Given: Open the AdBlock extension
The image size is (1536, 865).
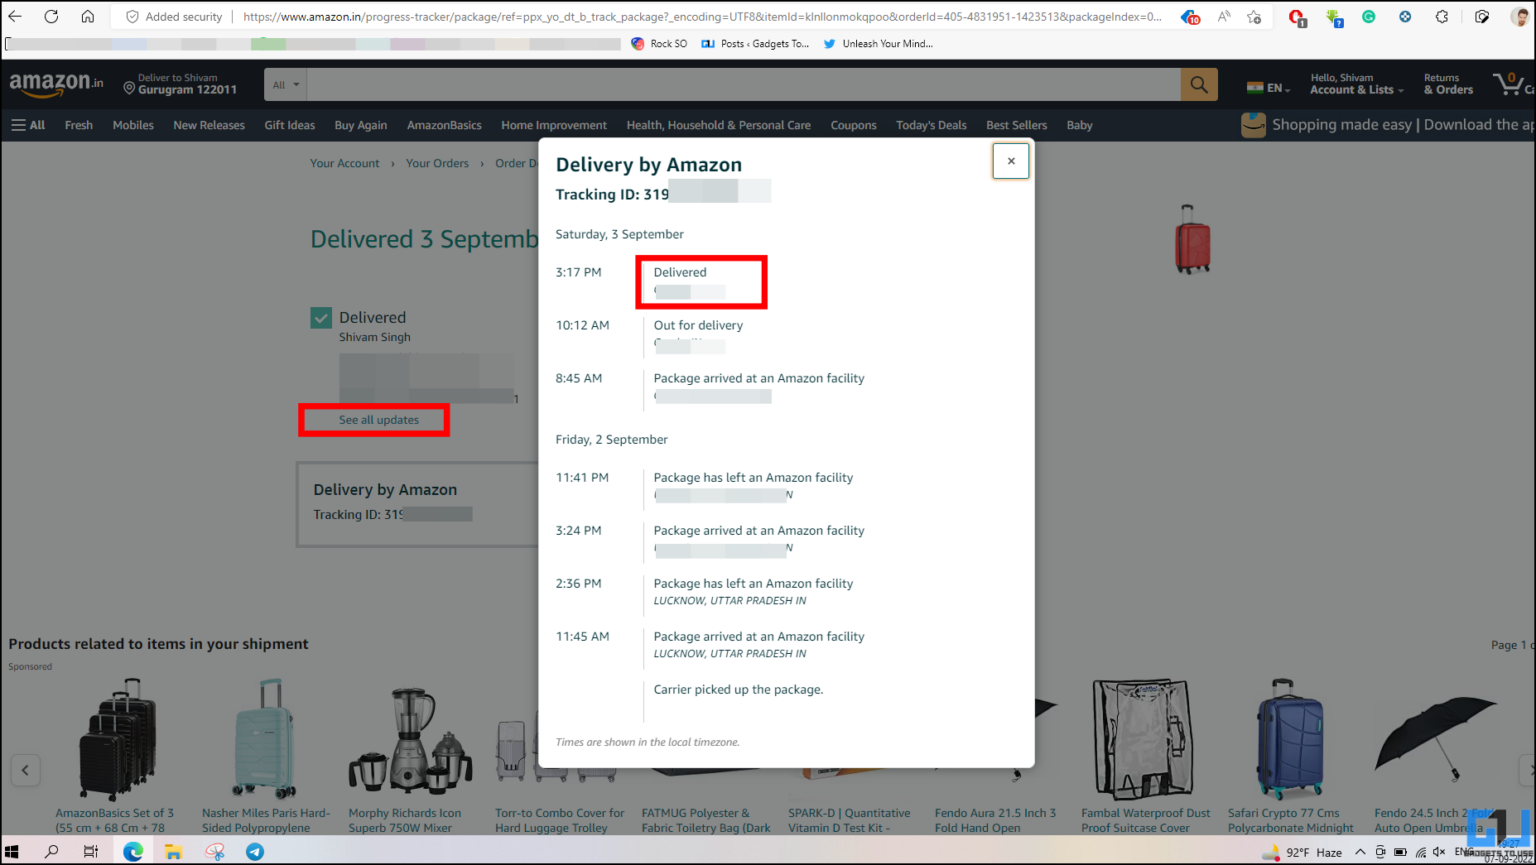Looking at the screenshot, I should coord(1296,17).
